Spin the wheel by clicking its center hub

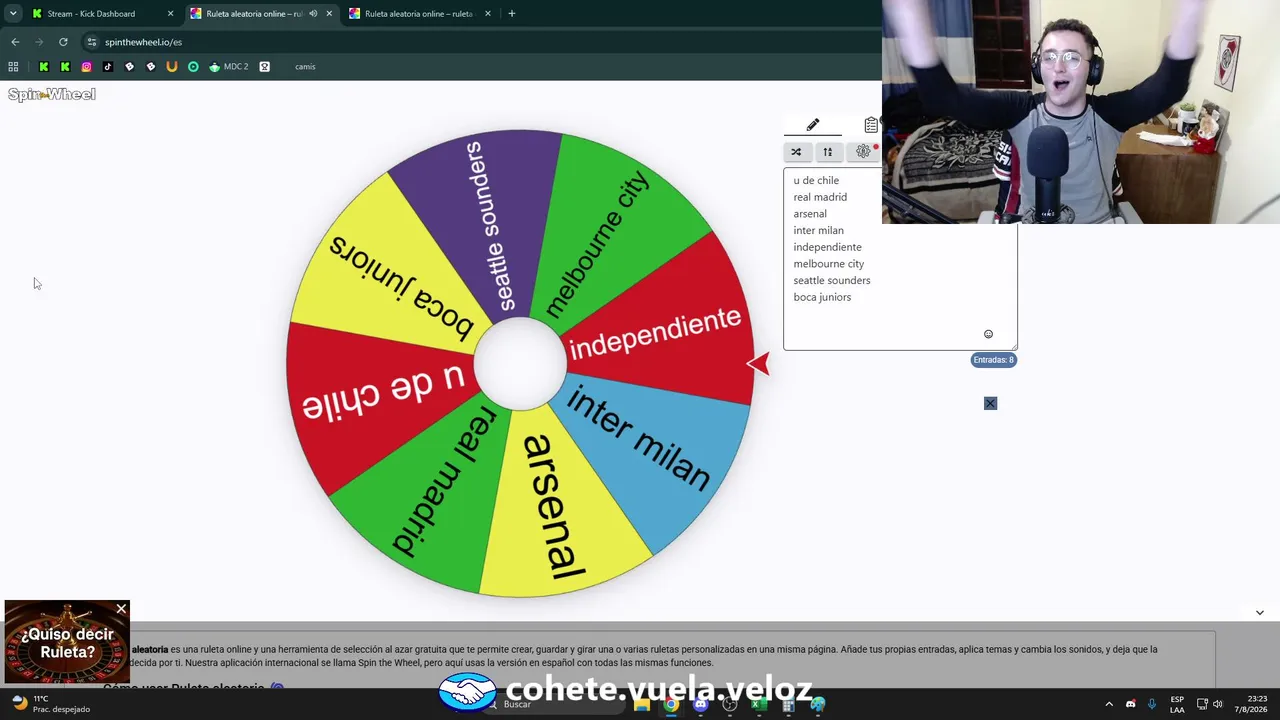(520, 364)
